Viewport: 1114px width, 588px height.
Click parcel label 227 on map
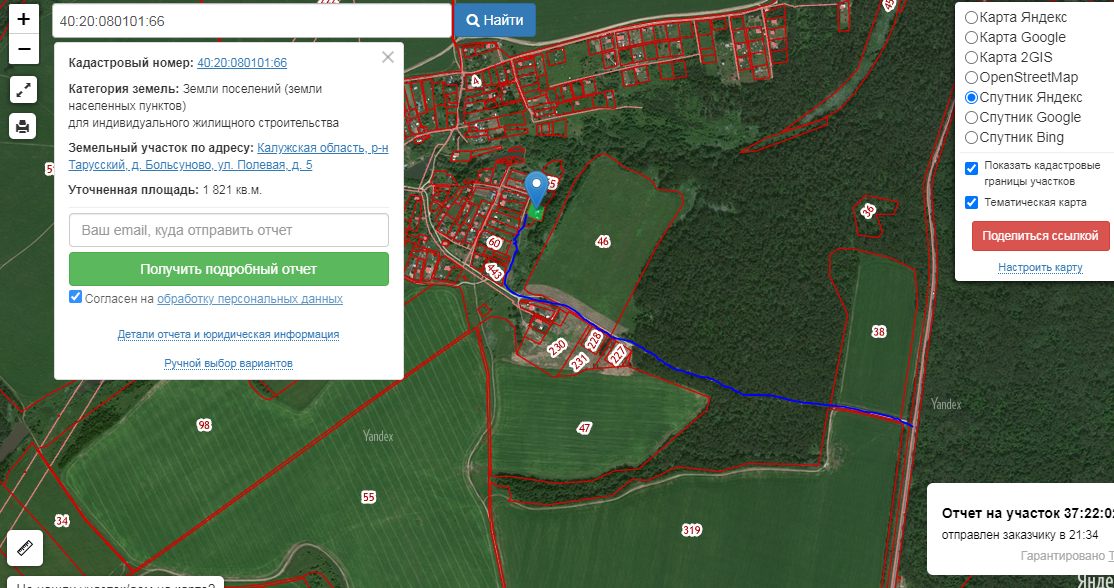click(618, 354)
